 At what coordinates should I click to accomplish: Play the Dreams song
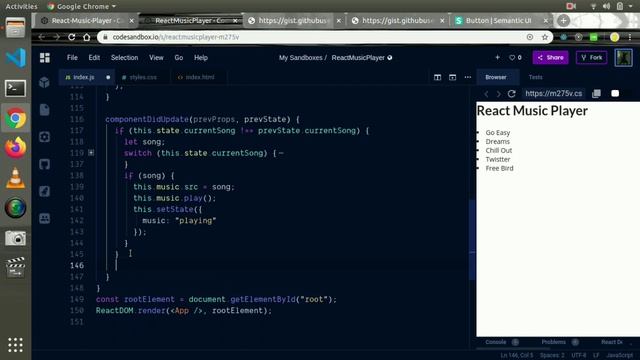tap(498, 142)
